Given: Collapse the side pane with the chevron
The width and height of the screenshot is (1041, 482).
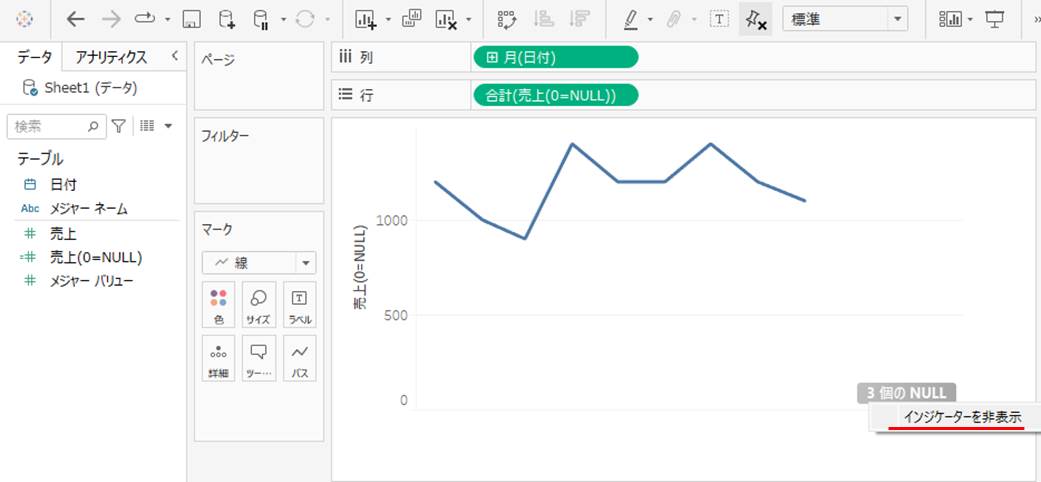Looking at the screenshot, I should (x=175, y=57).
